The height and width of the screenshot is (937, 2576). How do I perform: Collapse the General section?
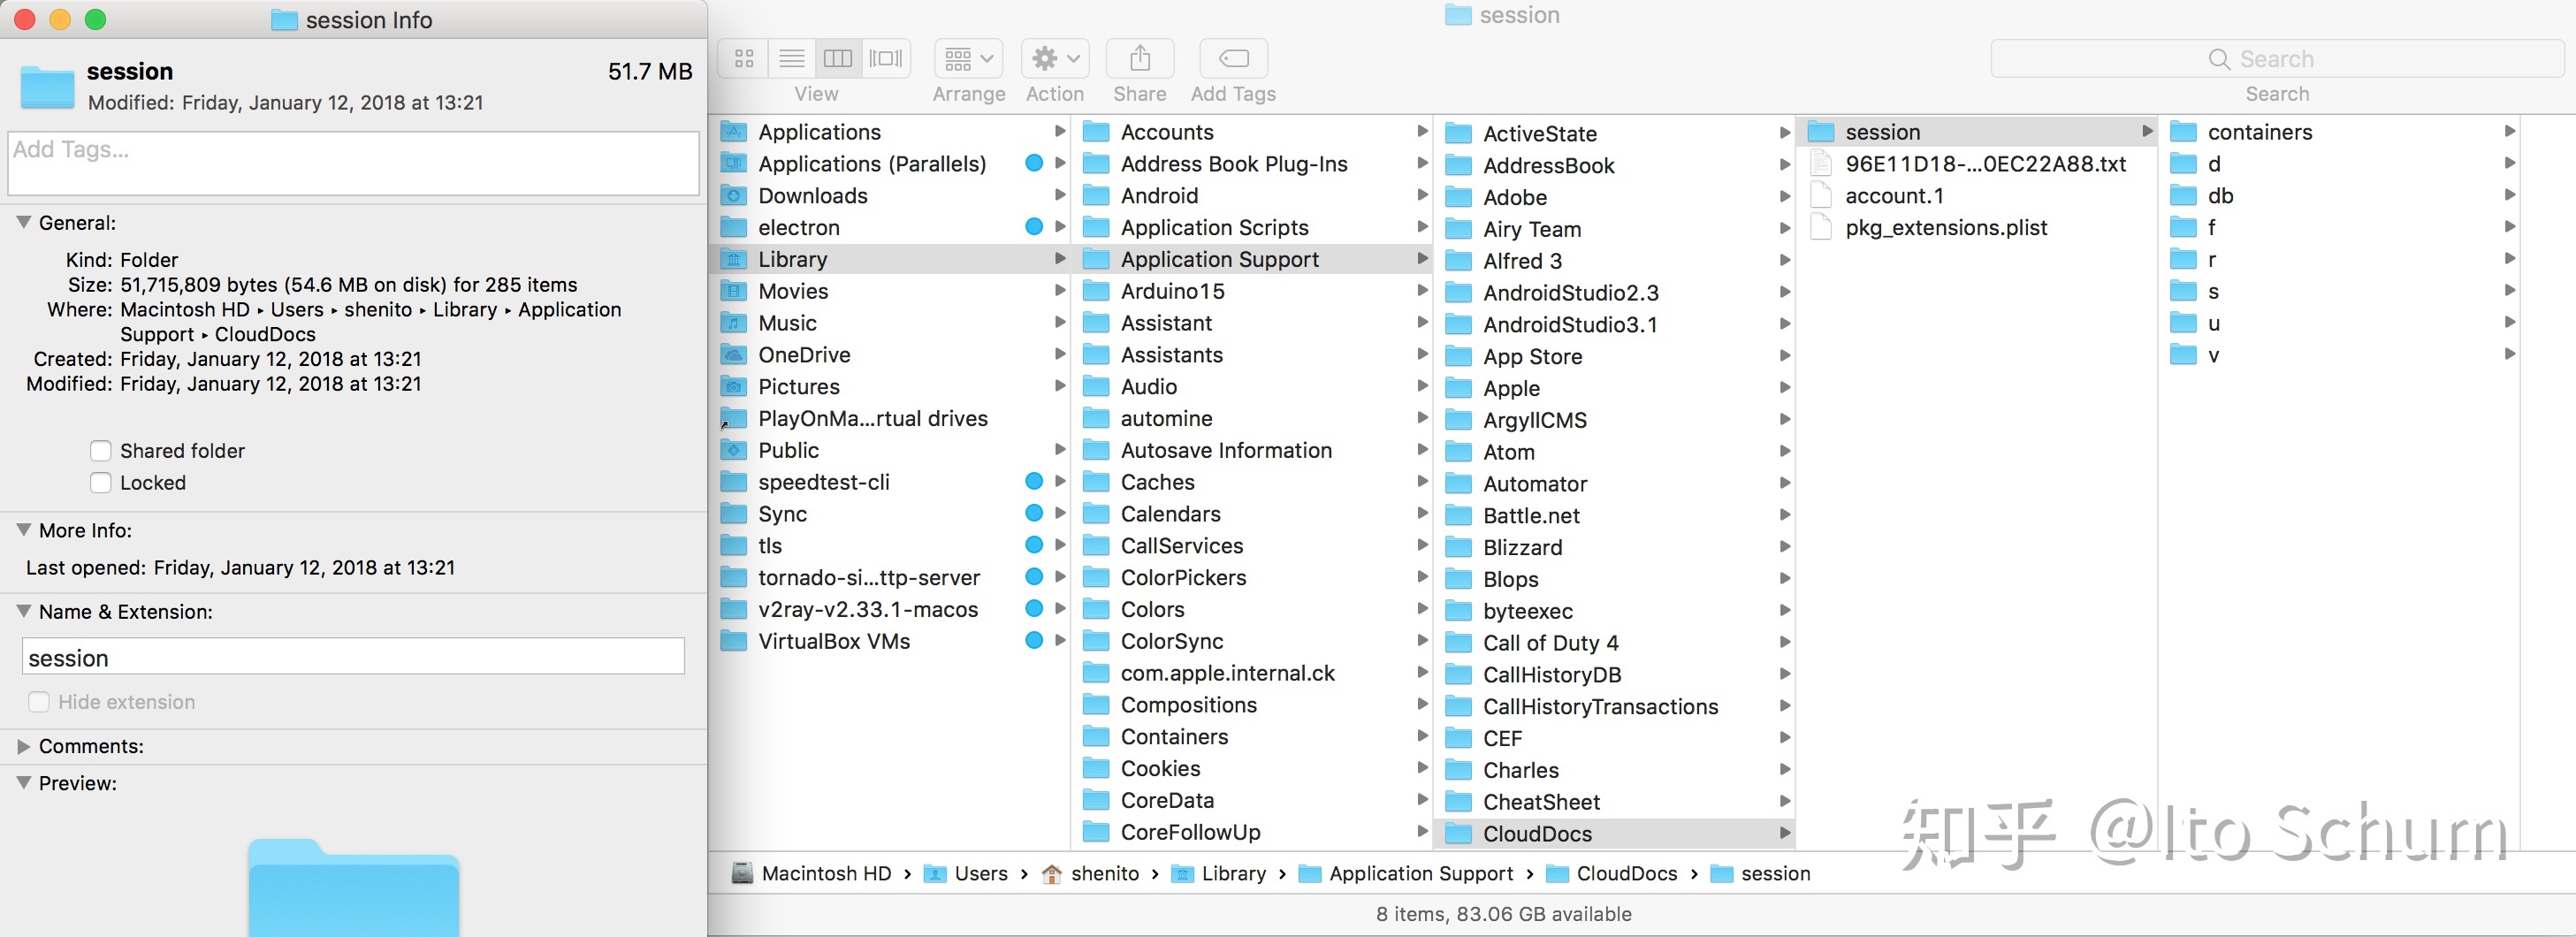pos(24,223)
